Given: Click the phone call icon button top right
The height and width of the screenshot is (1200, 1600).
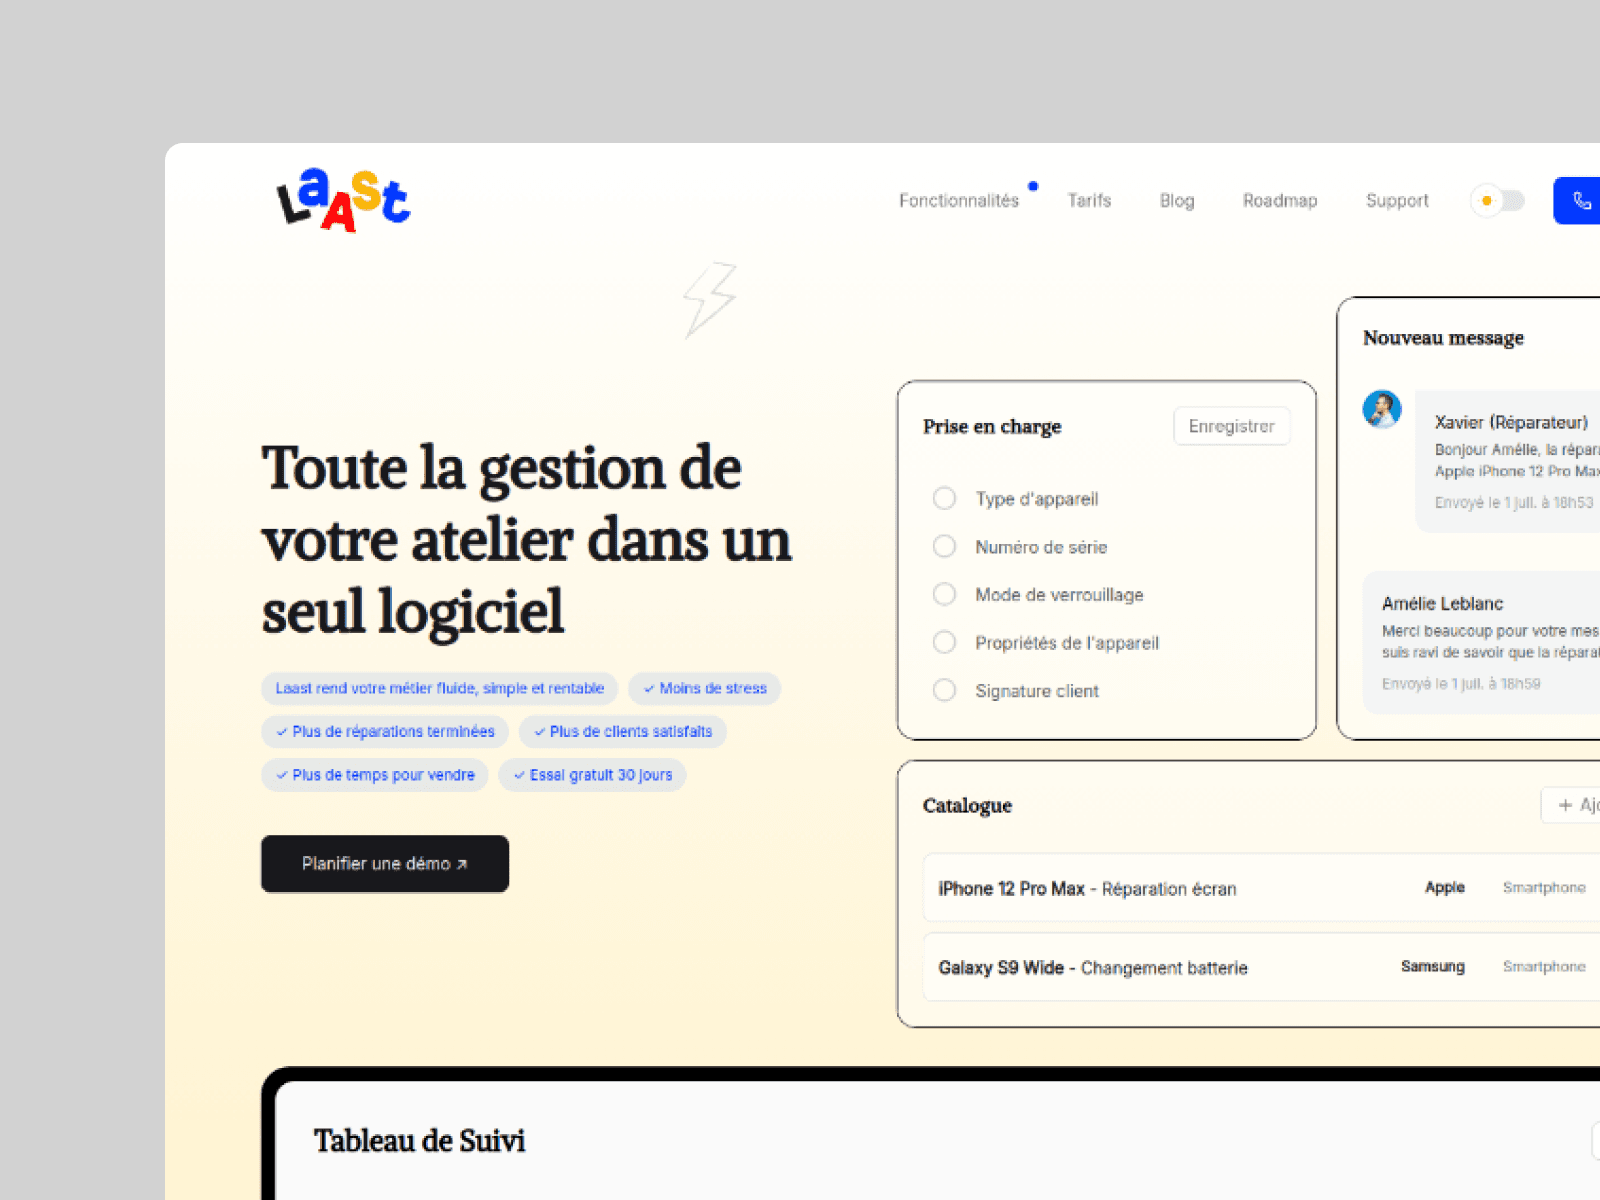Looking at the screenshot, I should click(1582, 200).
